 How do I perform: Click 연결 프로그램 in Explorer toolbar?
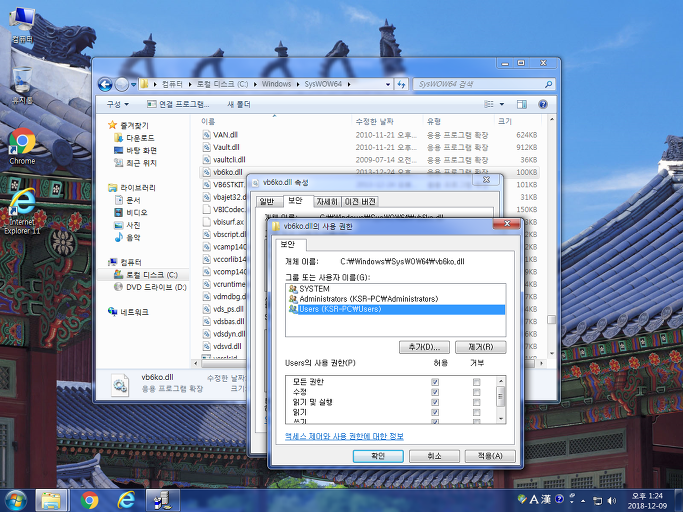point(178,104)
